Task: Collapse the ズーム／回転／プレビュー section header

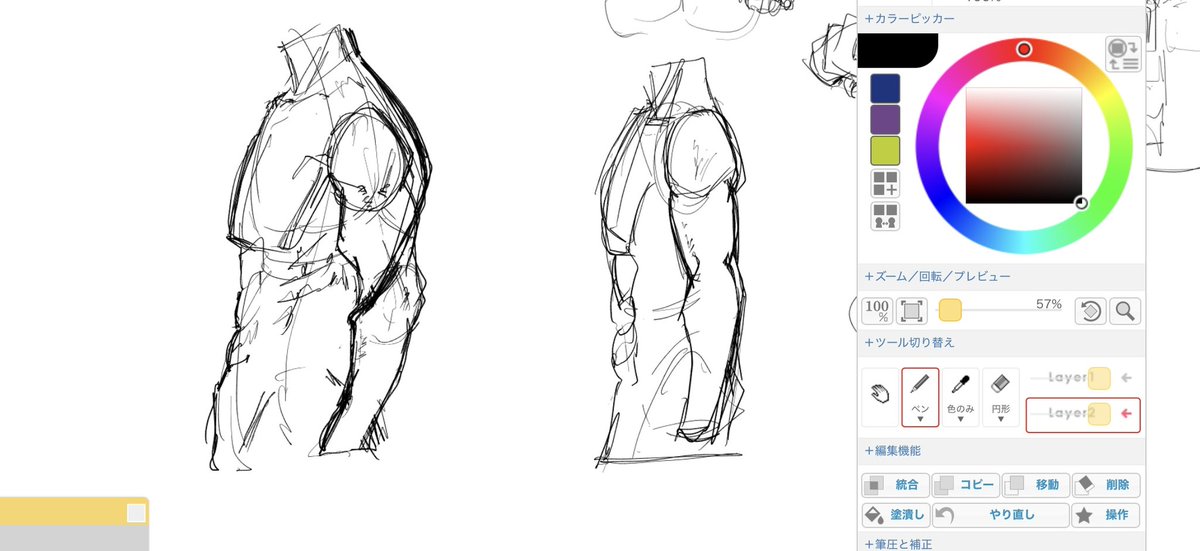Action: 1001,276
